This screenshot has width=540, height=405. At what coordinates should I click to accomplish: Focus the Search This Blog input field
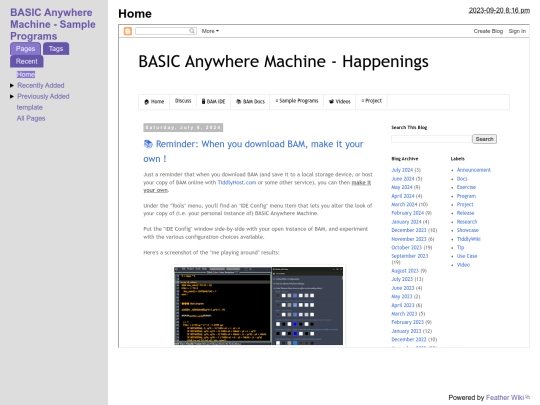pos(432,139)
